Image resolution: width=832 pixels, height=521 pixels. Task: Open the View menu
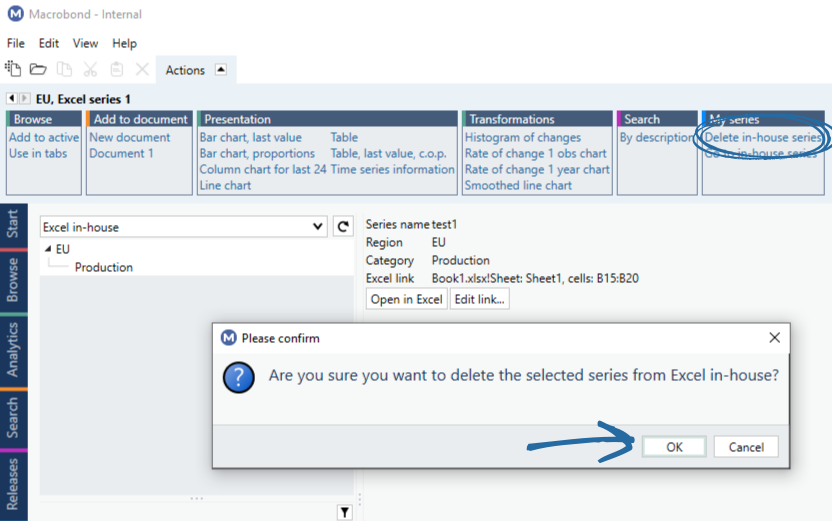coord(85,43)
